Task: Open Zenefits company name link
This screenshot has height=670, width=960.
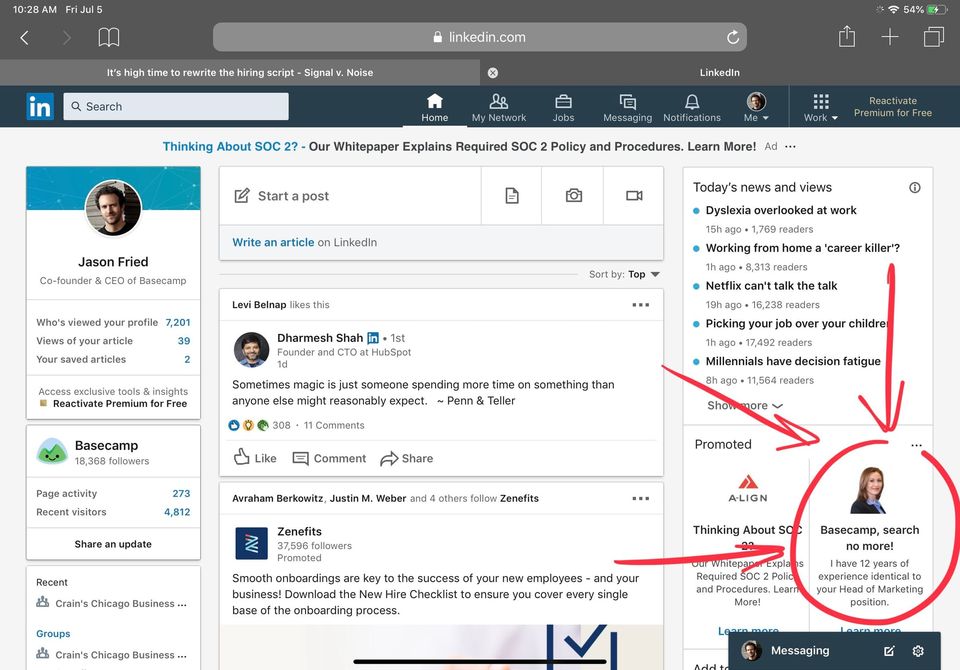Action: click(x=299, y=532)
